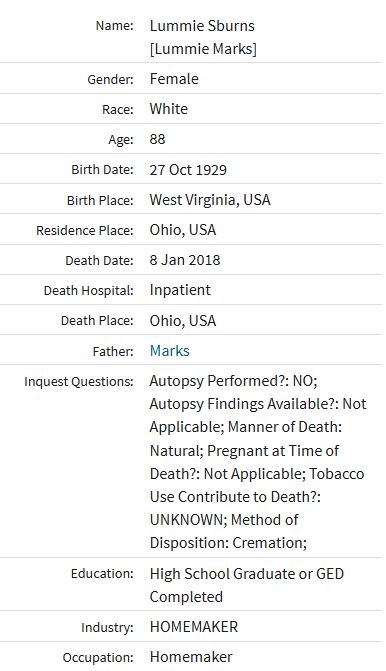Image resolution: width=386 pixels, height=671 pixels.
Task: Select the Age value 88
Action: (157, 139)
